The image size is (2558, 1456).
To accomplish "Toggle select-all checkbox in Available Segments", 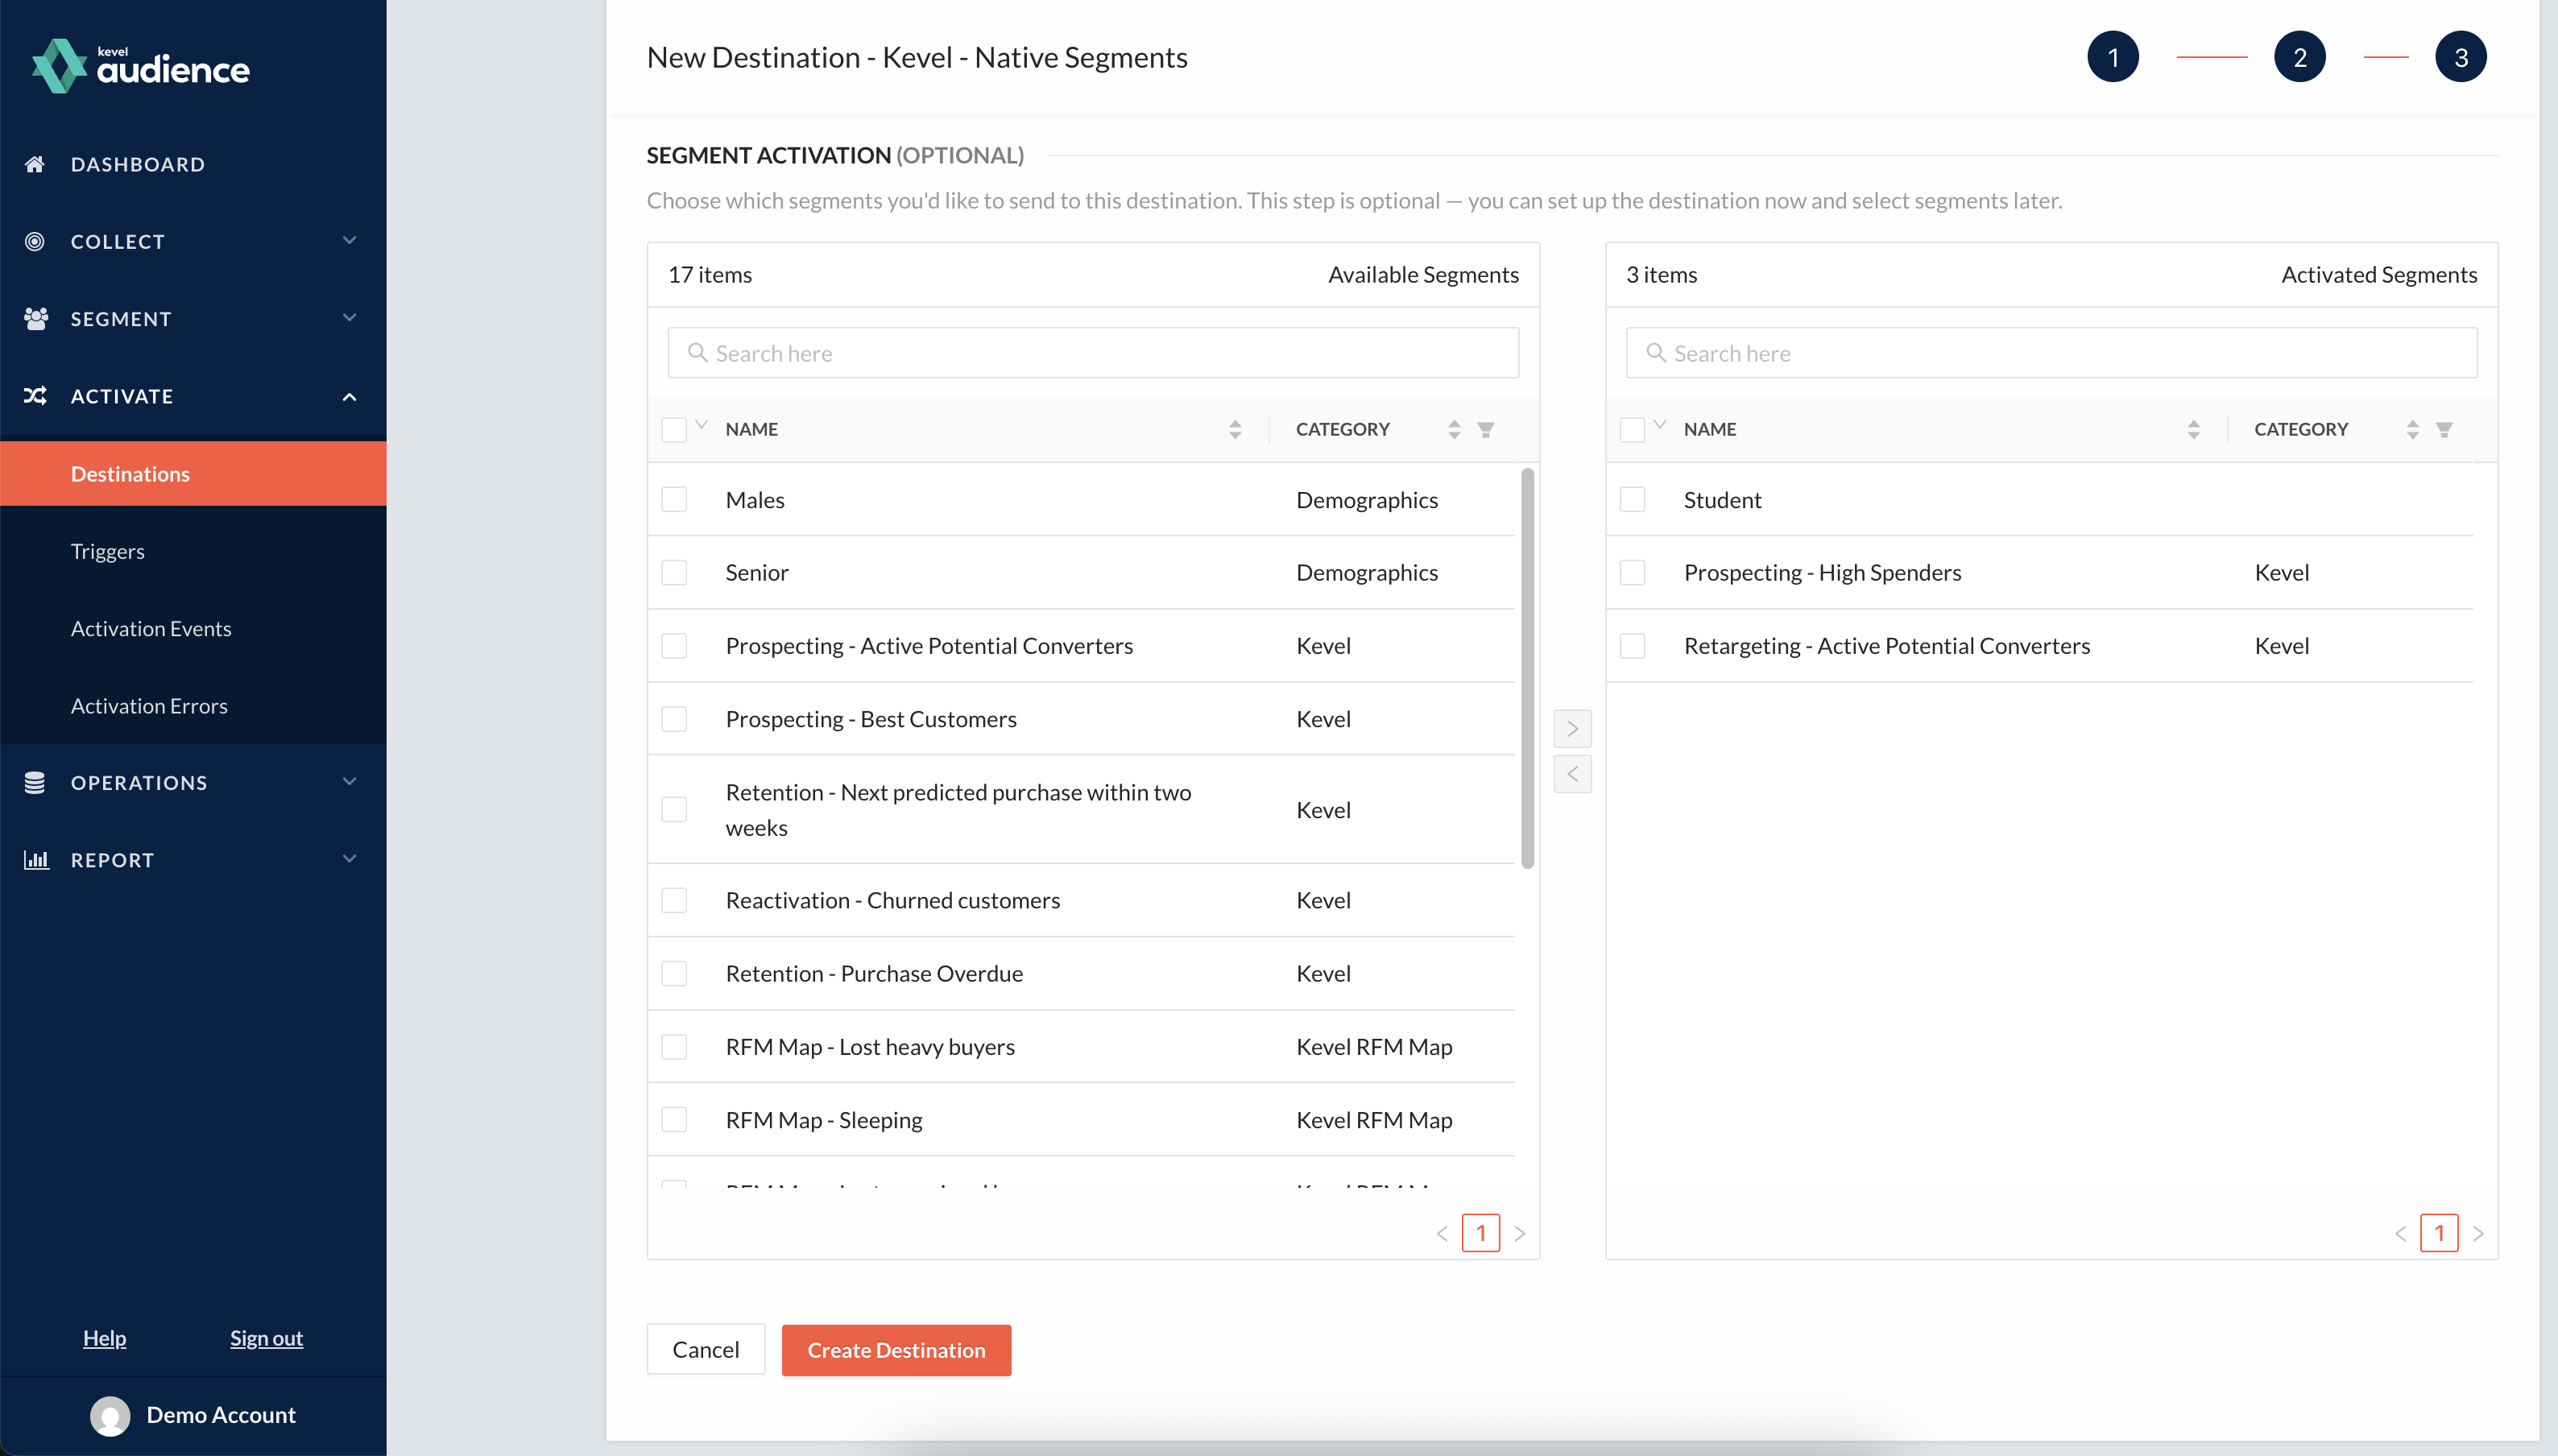I will (x=674, y=429).
